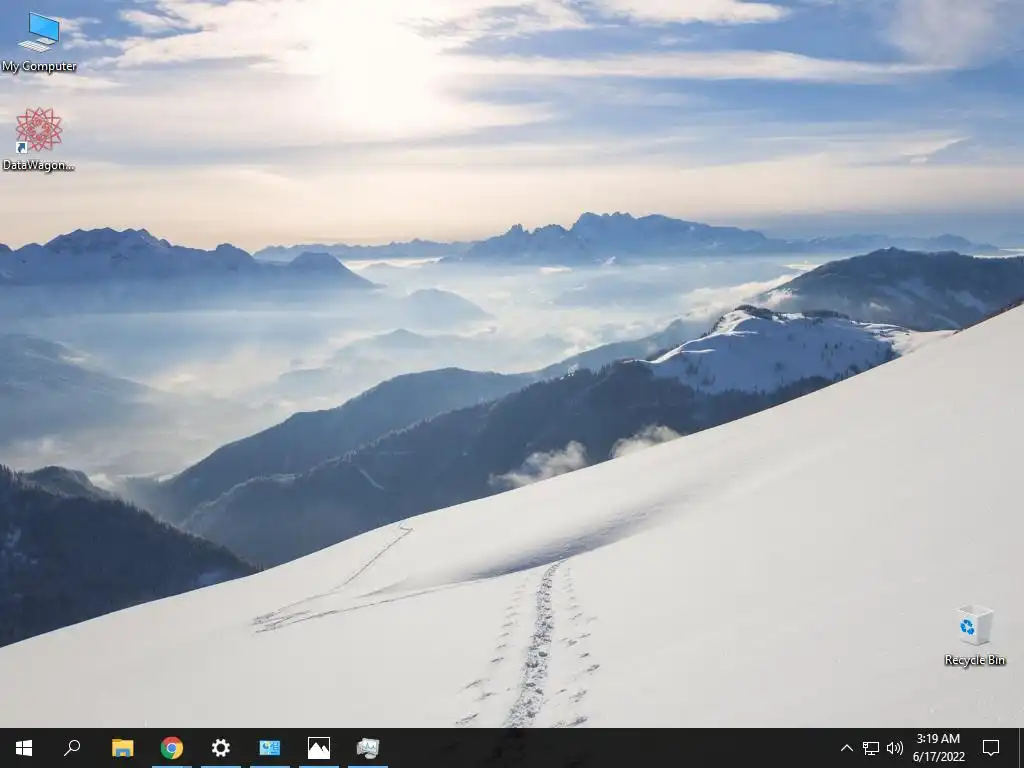The image size is (1024, 768).
Task: Open the network status tray icon
Action: tap(871, 748)
